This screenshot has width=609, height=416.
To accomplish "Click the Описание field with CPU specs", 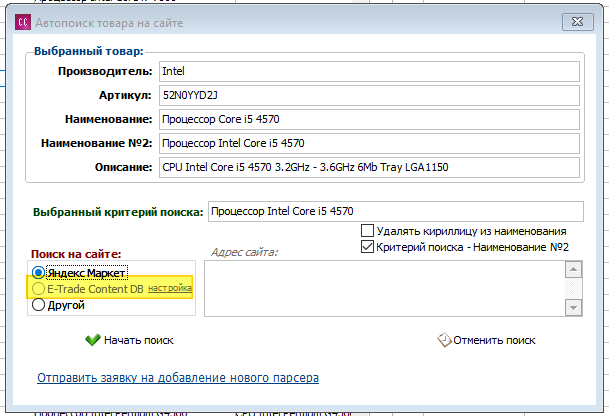I will 369,167.
